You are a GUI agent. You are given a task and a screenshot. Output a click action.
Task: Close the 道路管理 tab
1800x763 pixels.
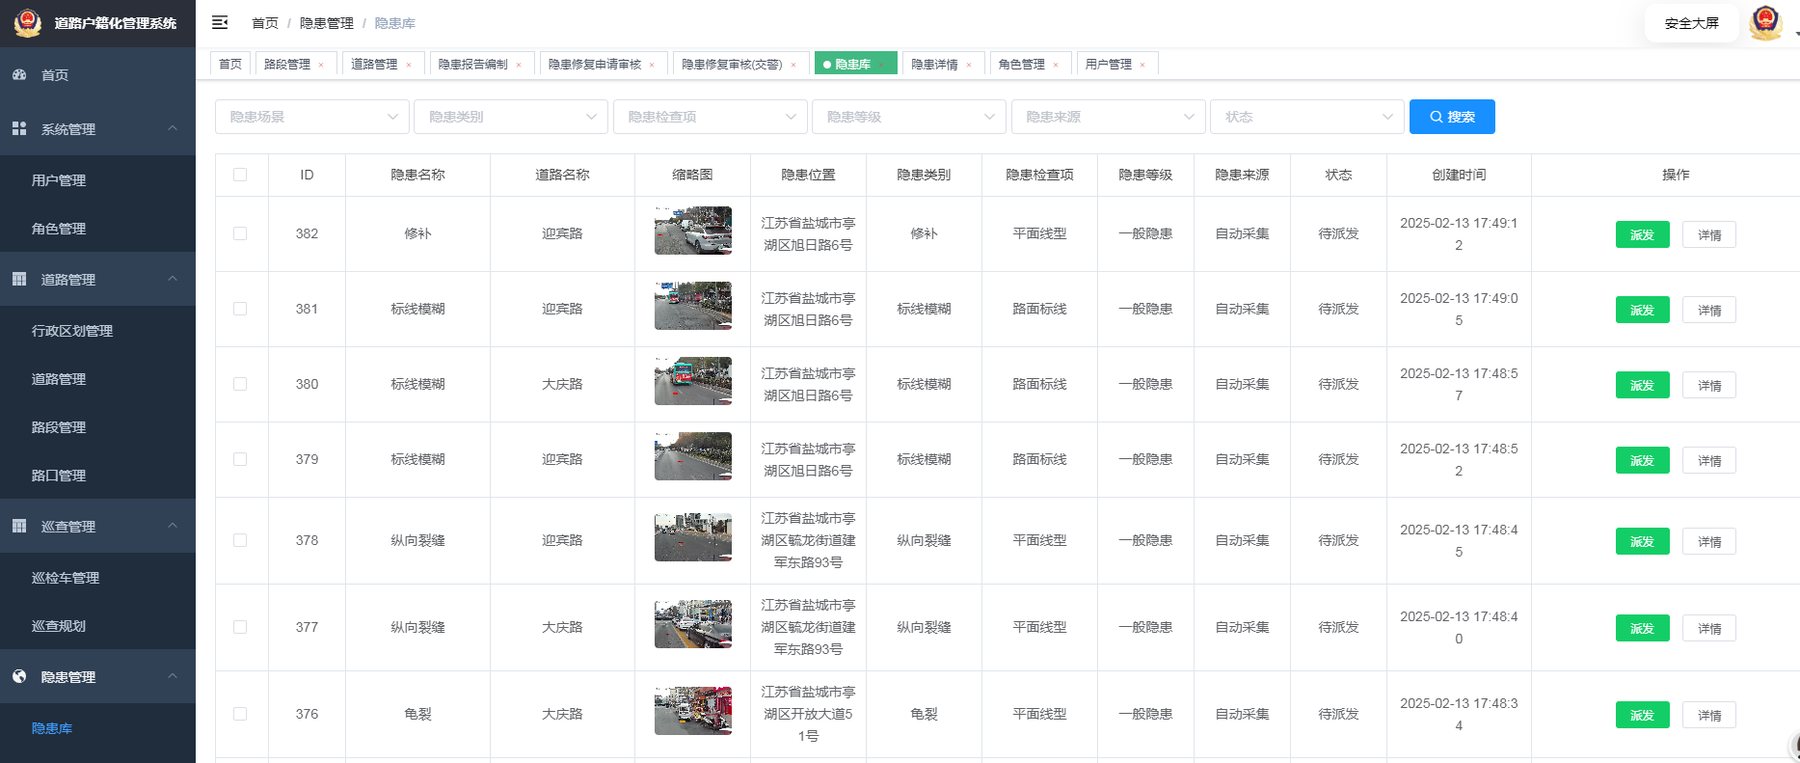point(408,65)
